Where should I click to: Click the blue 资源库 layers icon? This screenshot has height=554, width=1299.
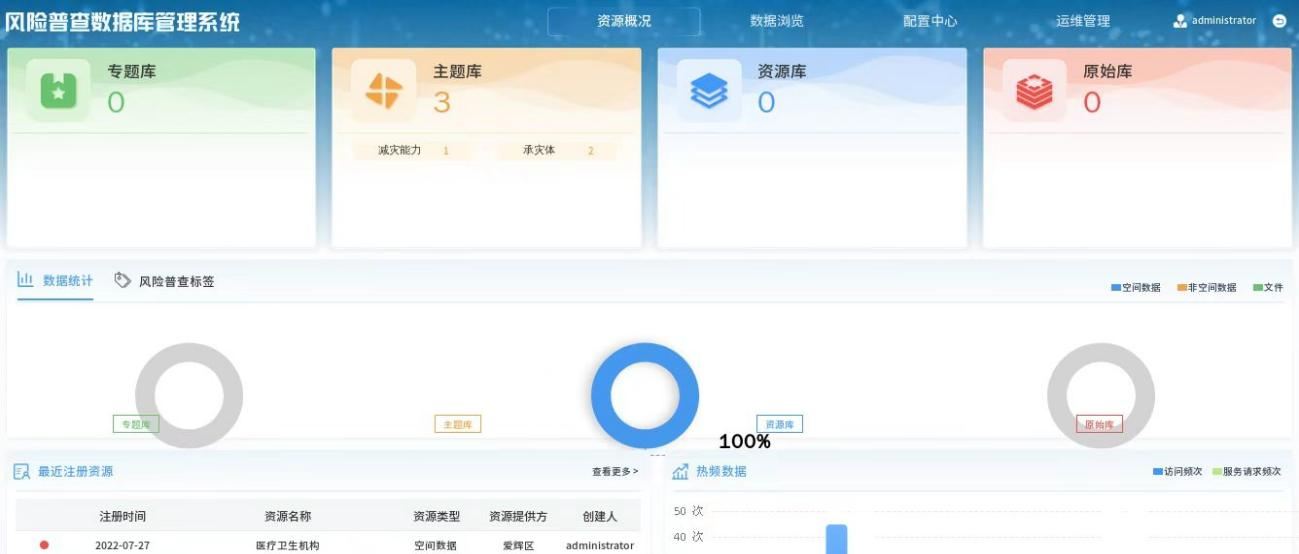[x=709, y=91]
